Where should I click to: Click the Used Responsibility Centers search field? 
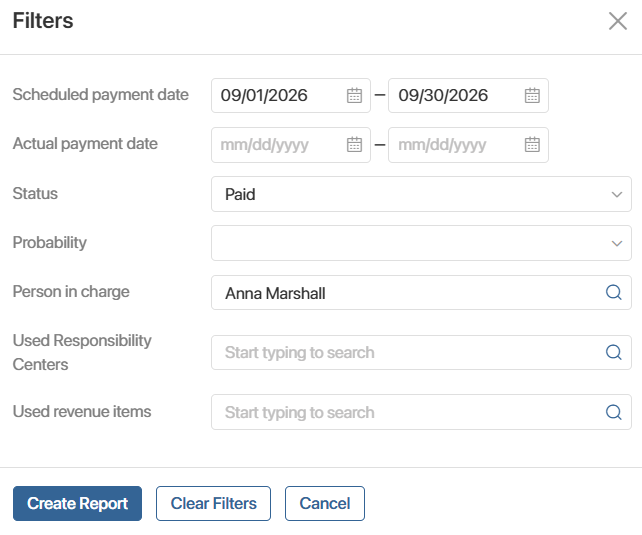421,352
